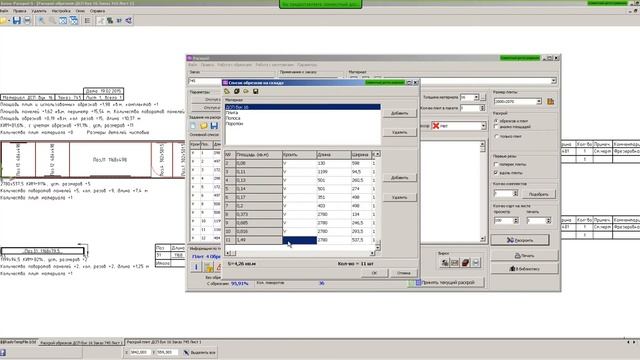Click the purple arrow icon ending the main toolbar
The height and width of the screenshot is (360, 640).
129,20
